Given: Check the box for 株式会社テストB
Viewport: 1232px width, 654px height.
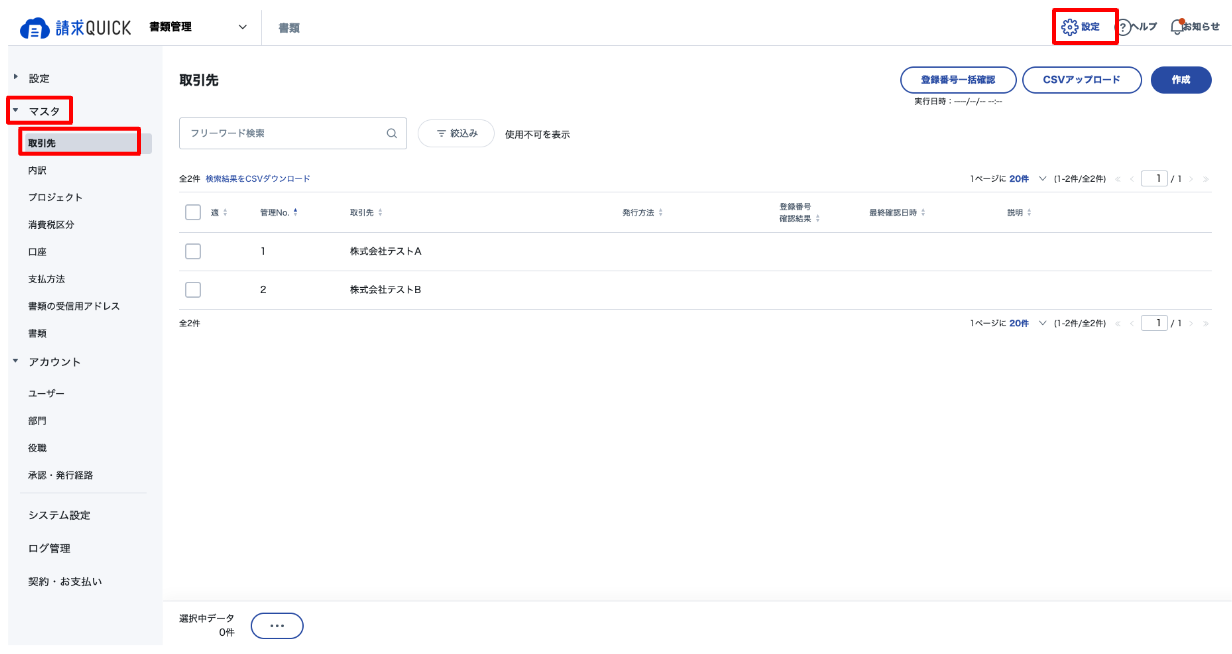Looking at the screenshot, I should coord(193,290).
